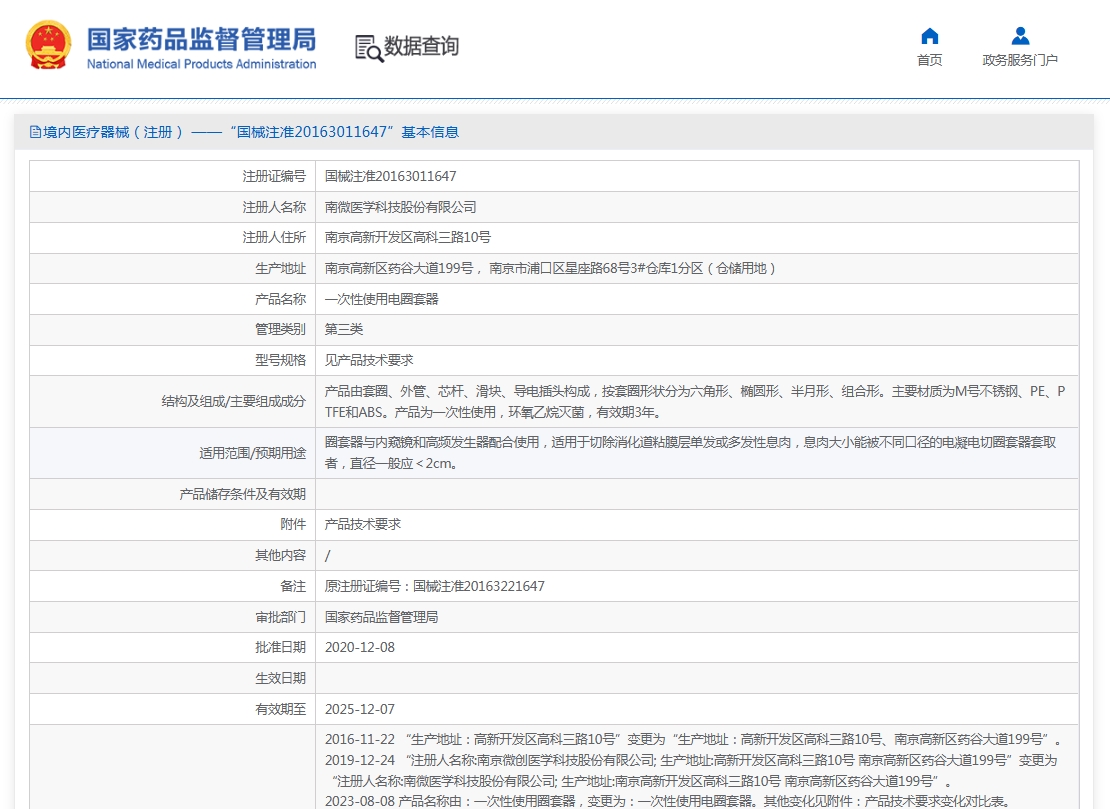Image resolution: width=1110 pixels, height=809 pixels.
Task: Click the 注册人住所 field label
Action: pos(274,238)
